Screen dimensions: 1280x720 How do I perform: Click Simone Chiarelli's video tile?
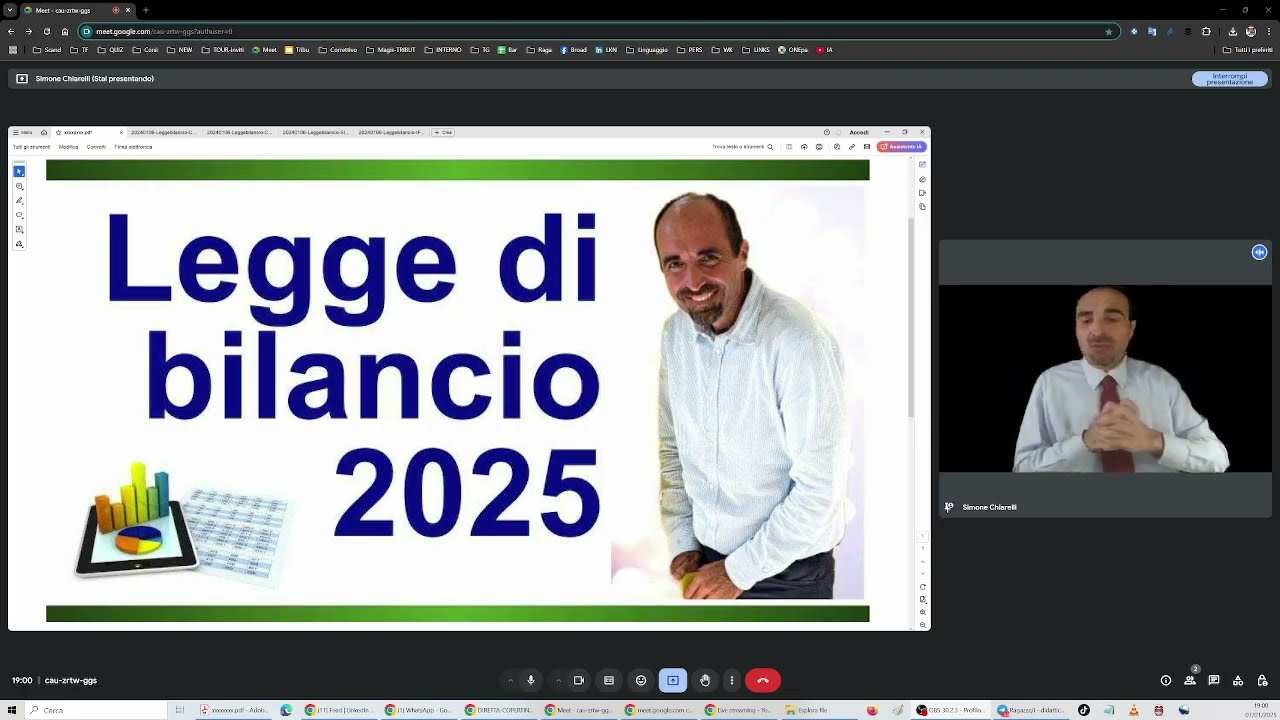(1105, 378)
